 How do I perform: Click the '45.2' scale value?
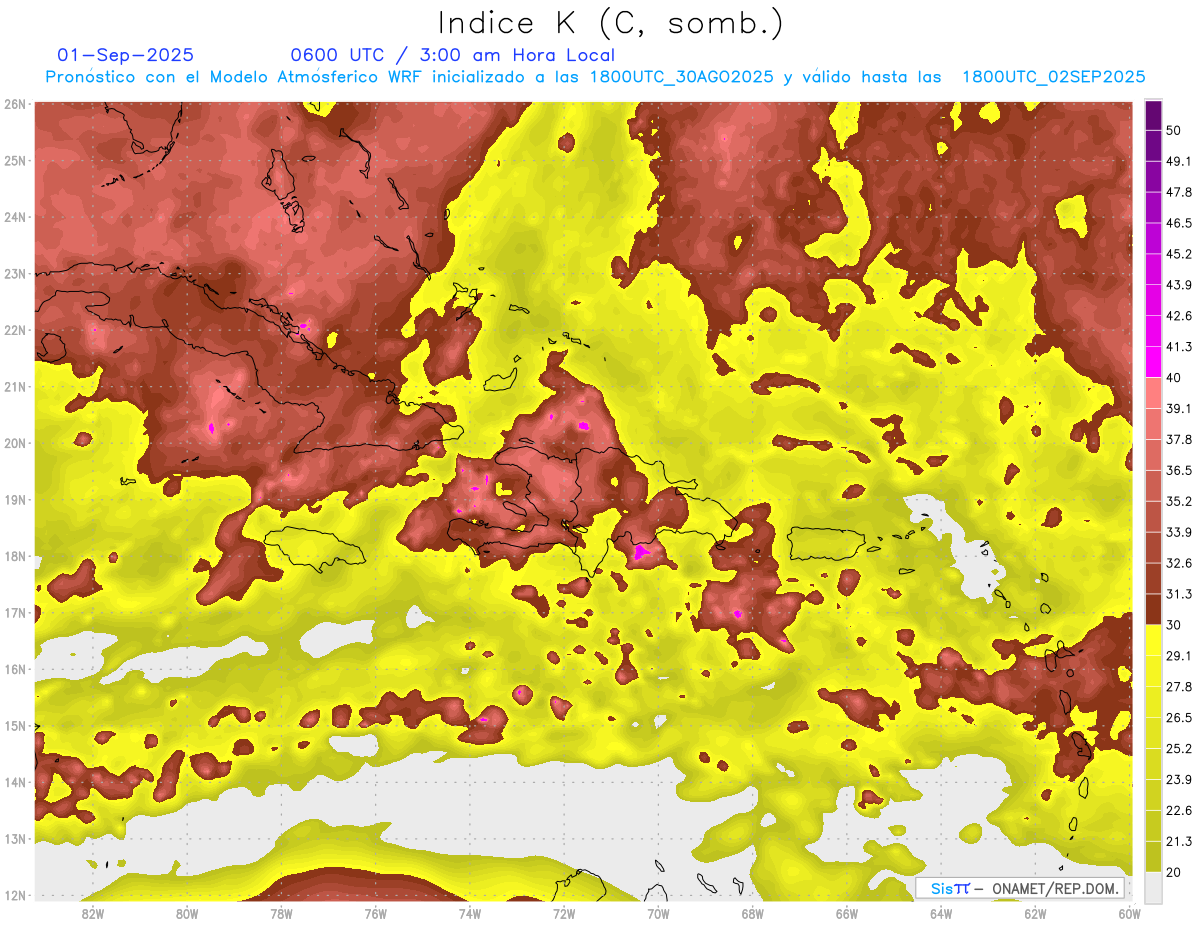pyautogui.click(x=1179, y=254)
